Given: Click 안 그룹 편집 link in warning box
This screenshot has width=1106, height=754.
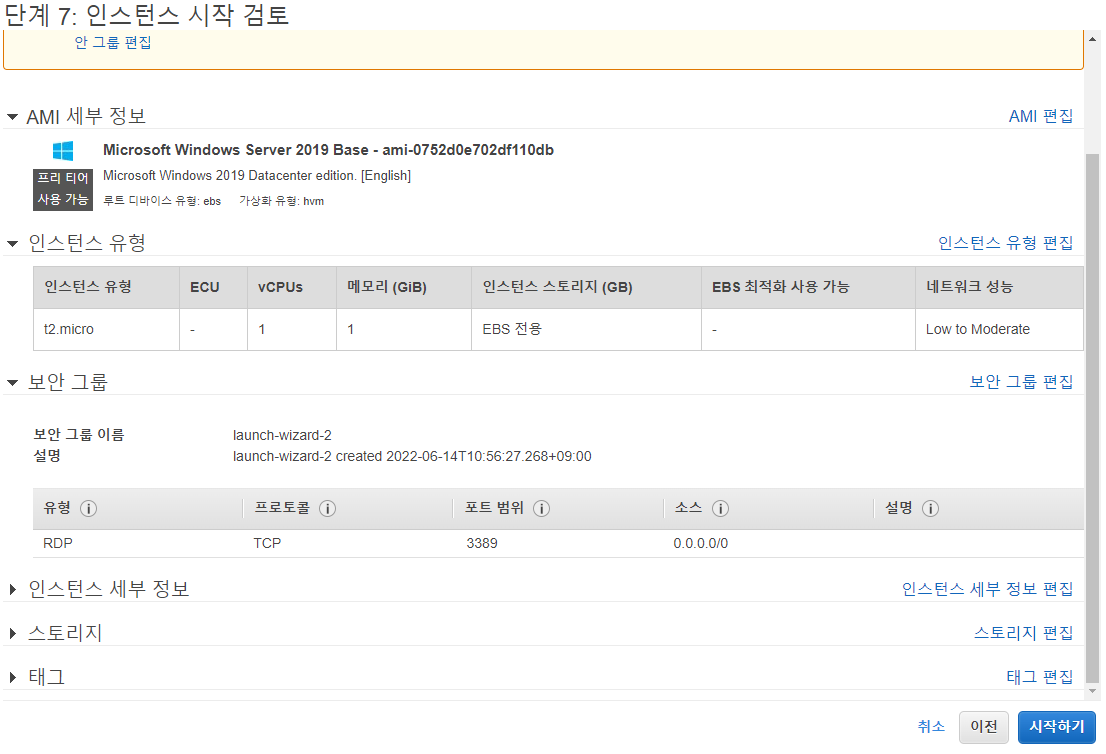Looking at the screenshot, I should tap(113, 42).
